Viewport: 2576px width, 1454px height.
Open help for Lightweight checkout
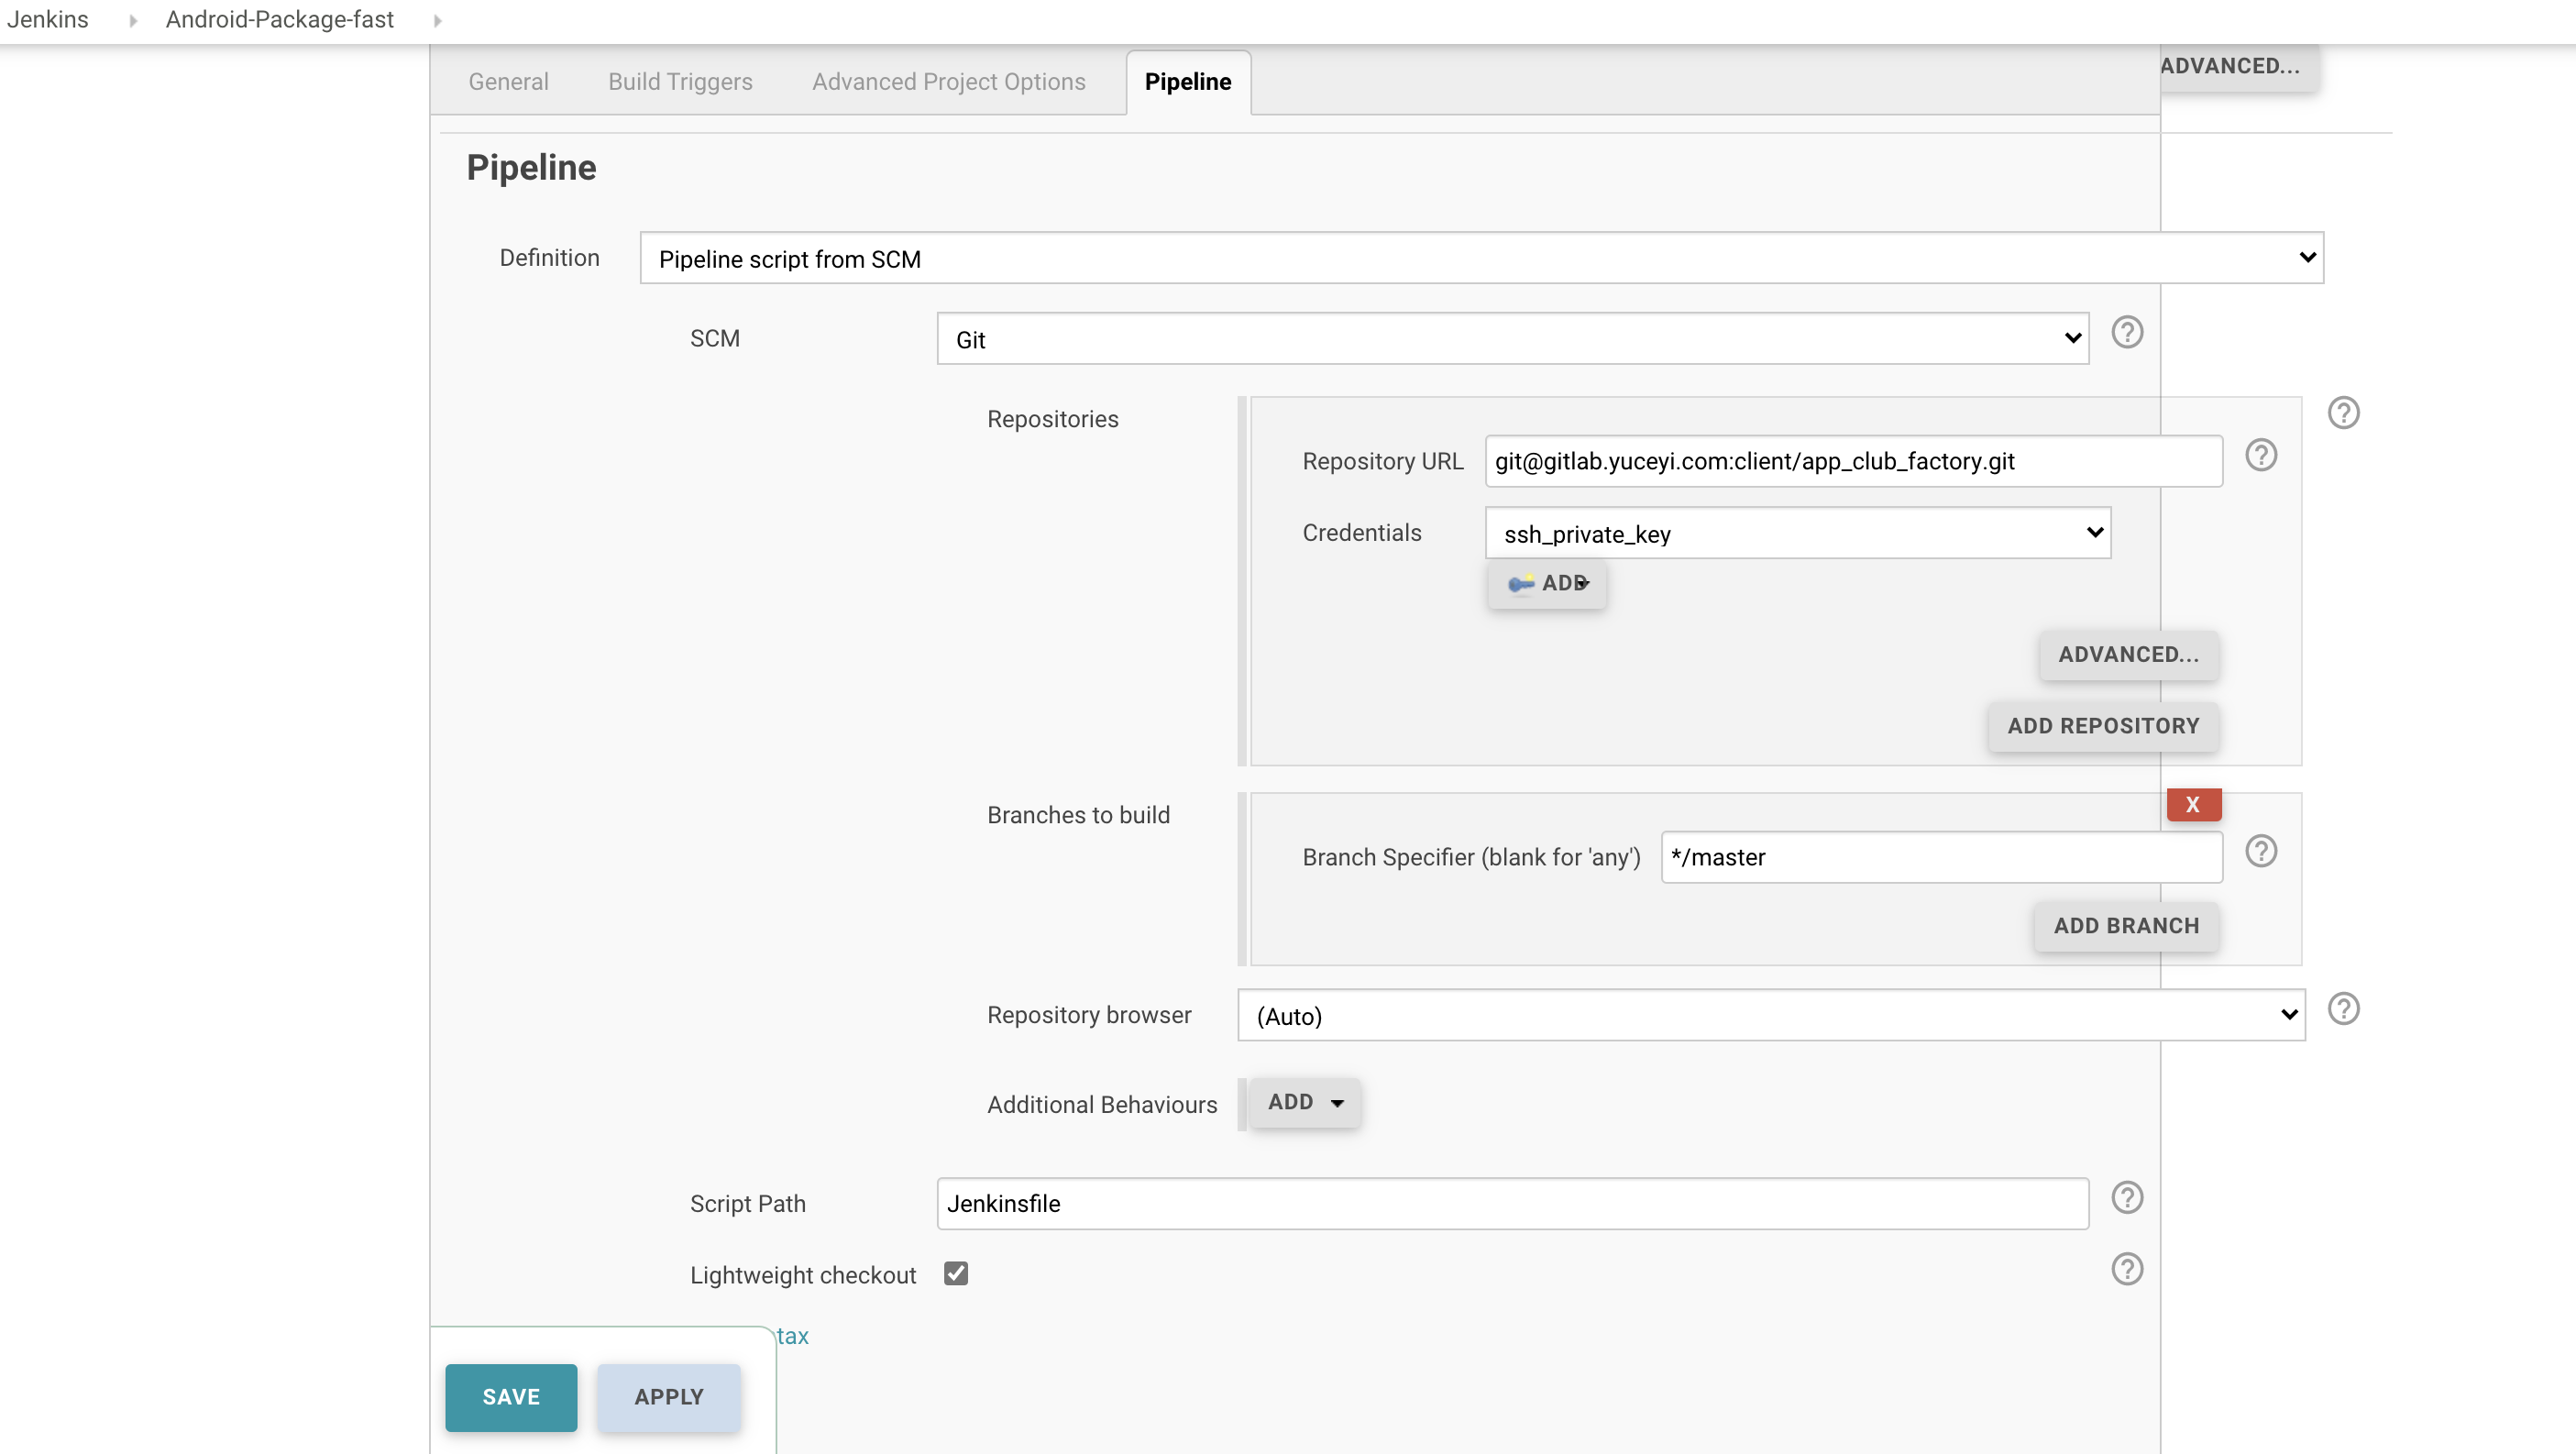click(2126, 1269)
